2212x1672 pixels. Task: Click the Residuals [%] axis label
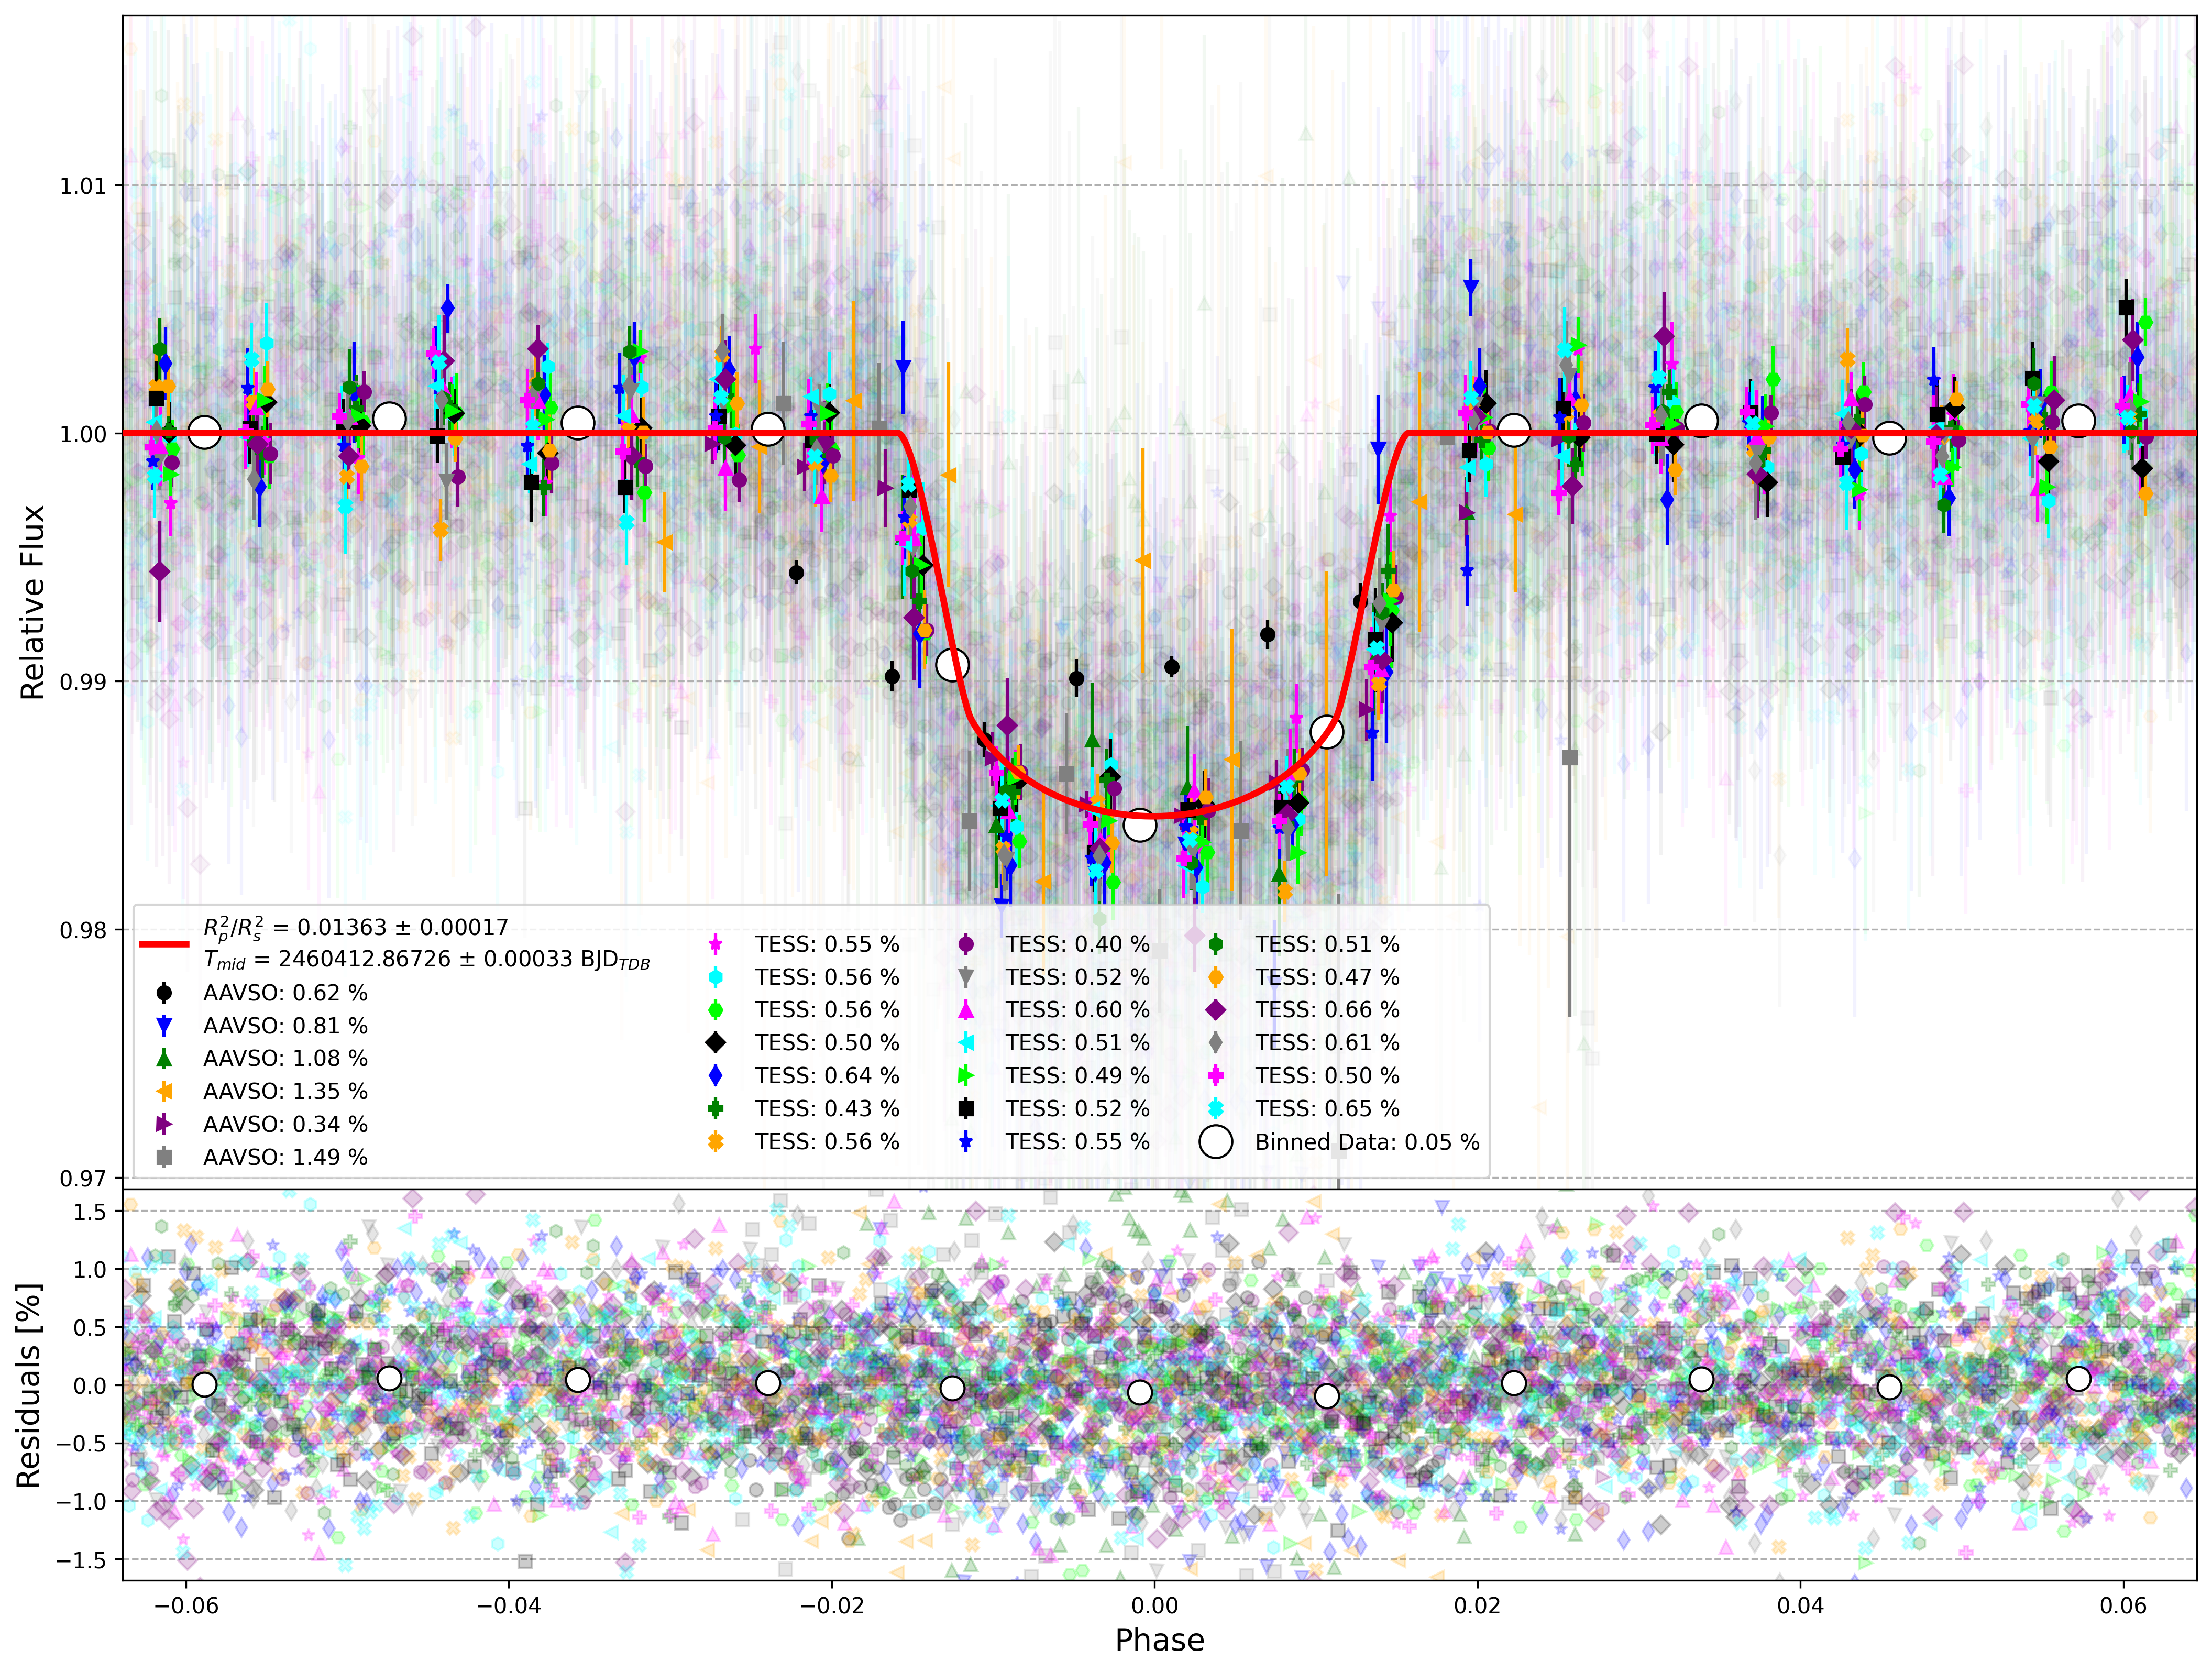[28, 1385]
